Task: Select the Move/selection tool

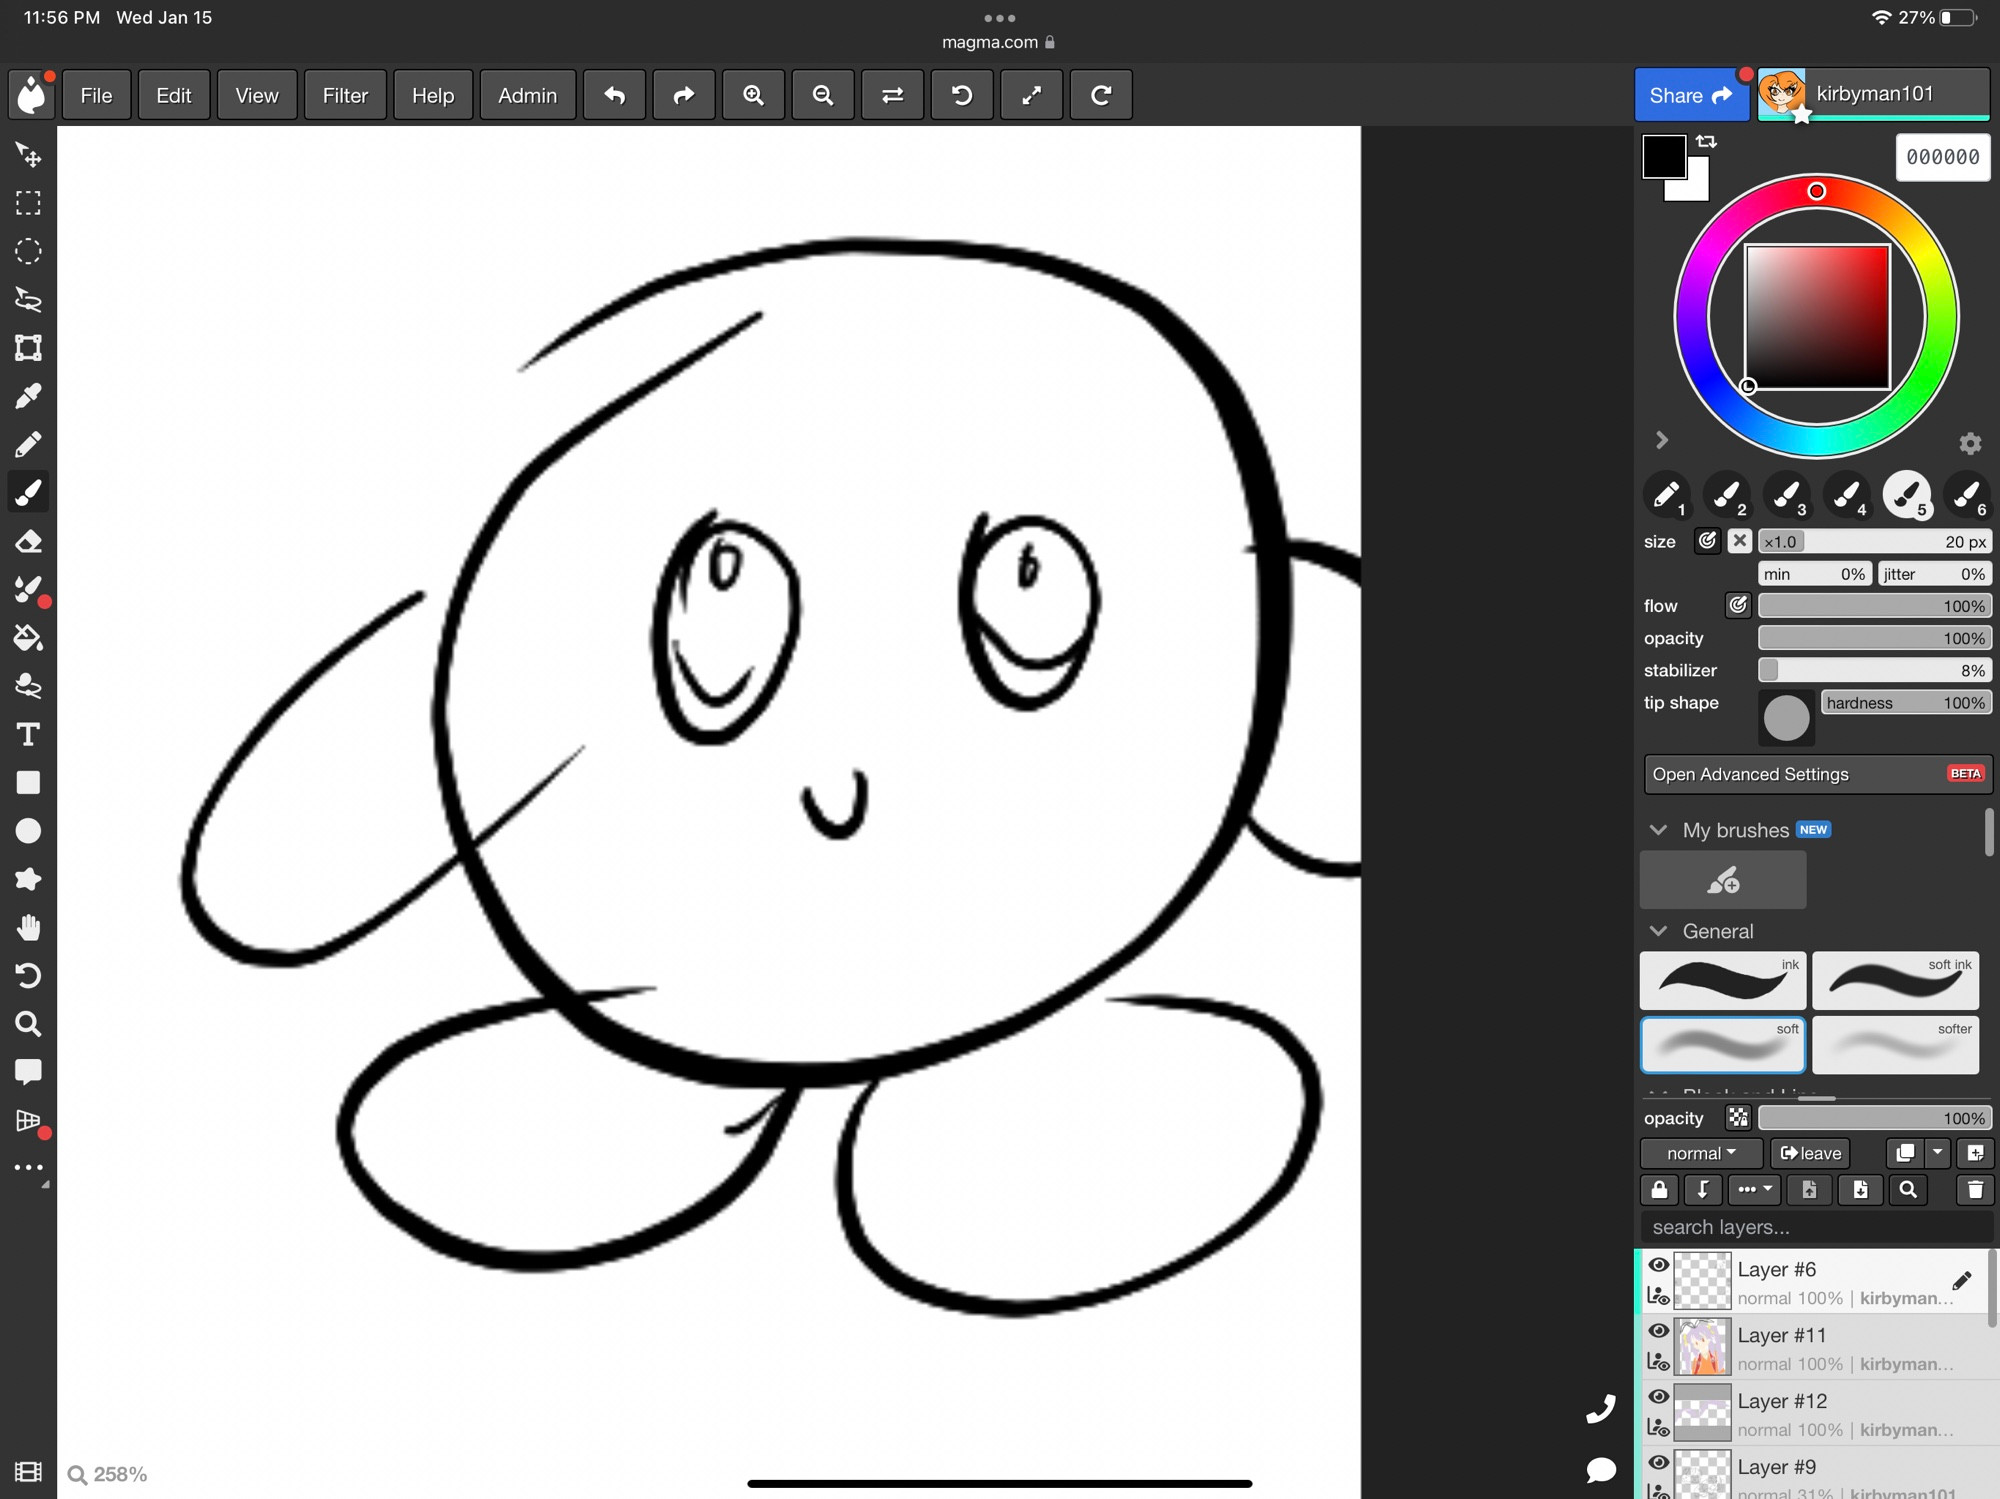Action: (x=28, y=155)
